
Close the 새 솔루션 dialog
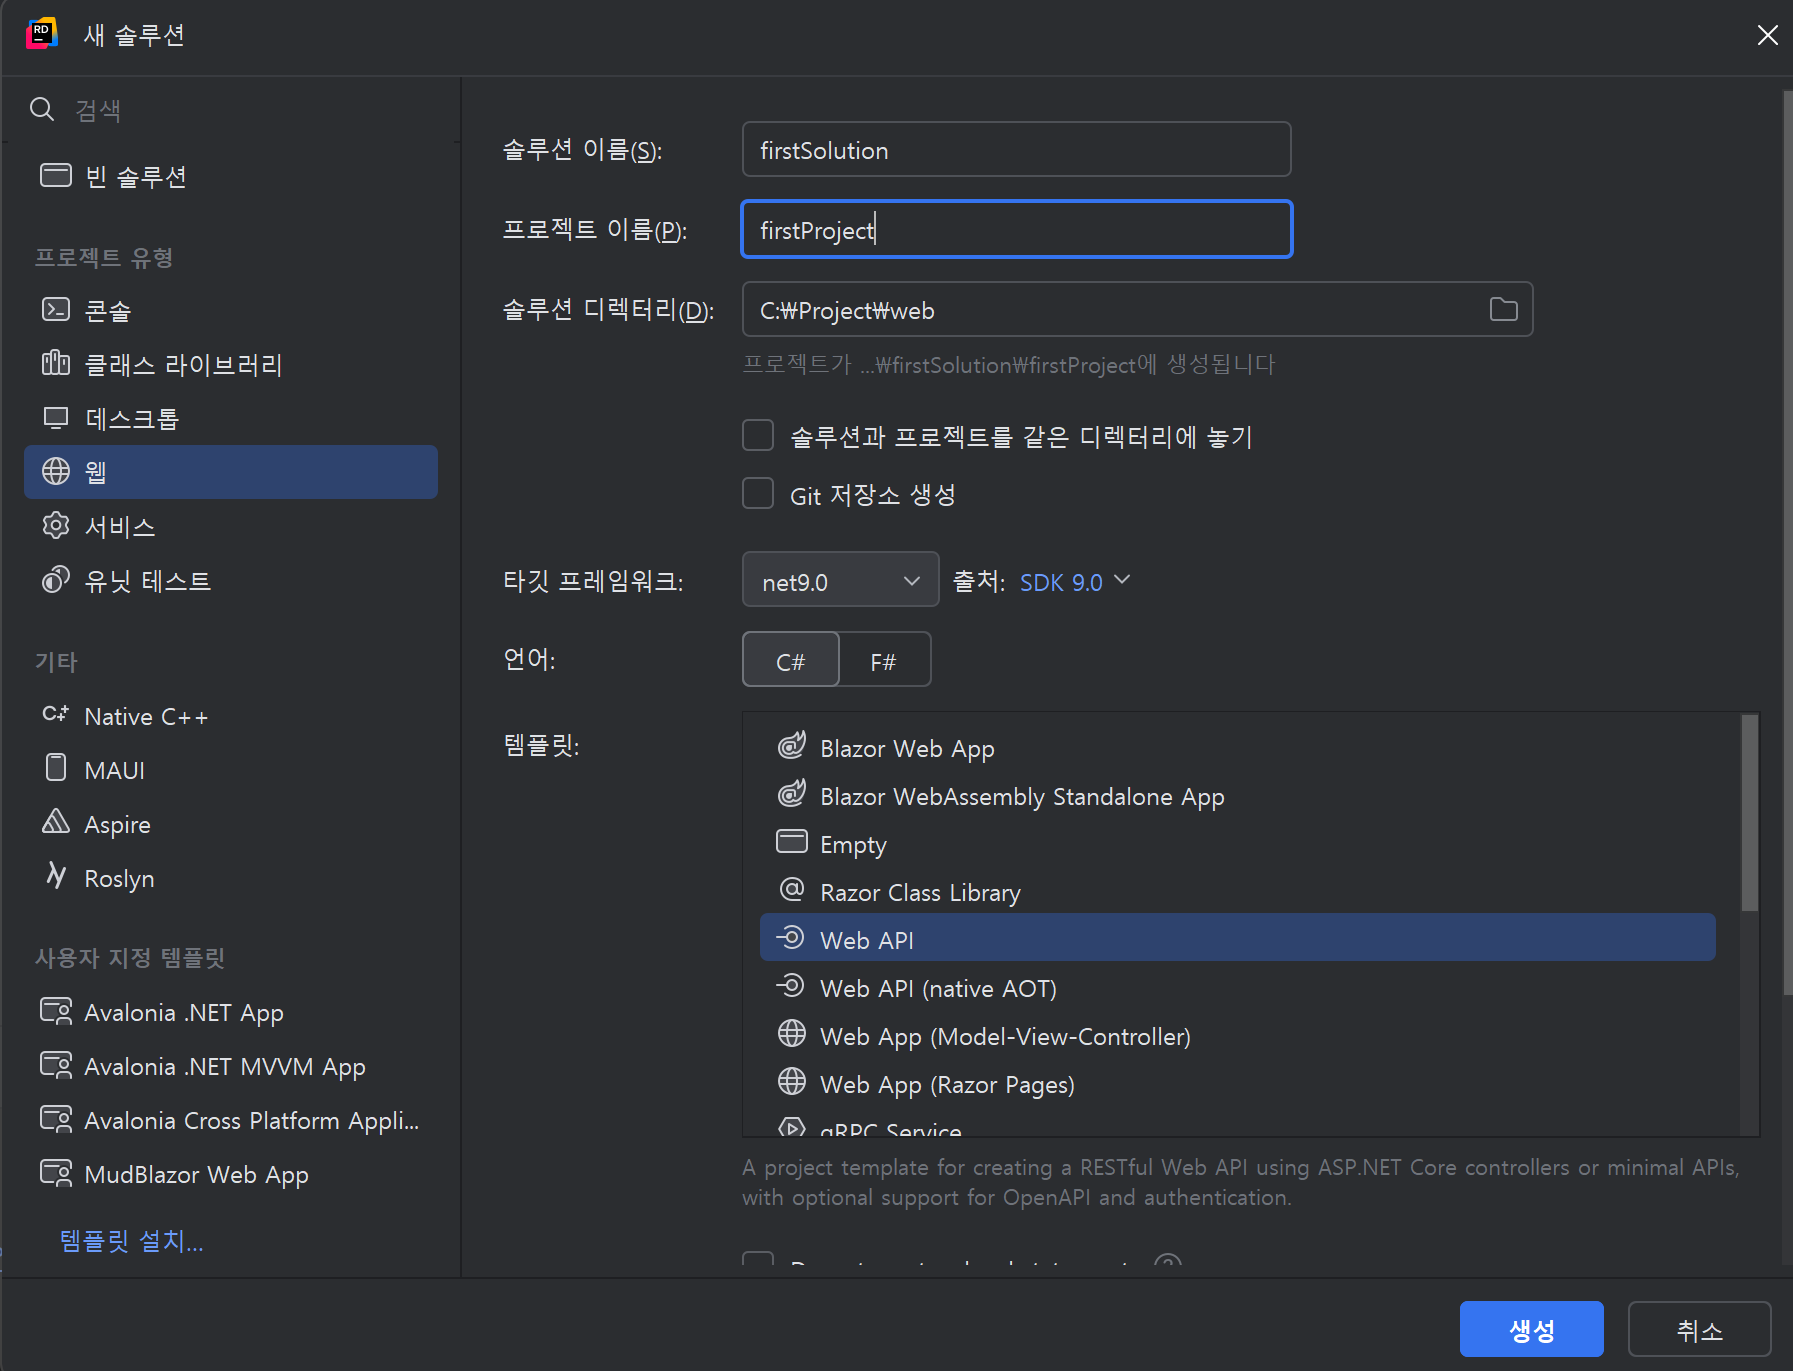pyautogui.click(x=1767, y=35)
